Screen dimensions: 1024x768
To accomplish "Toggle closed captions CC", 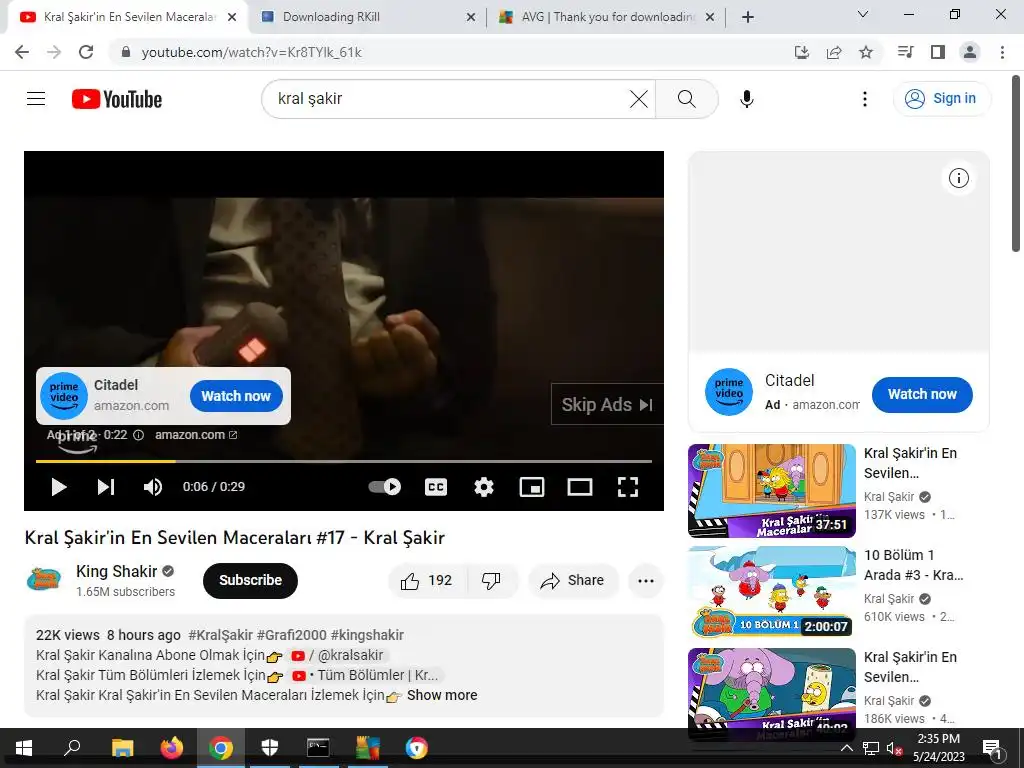I will tap(436, 487).
